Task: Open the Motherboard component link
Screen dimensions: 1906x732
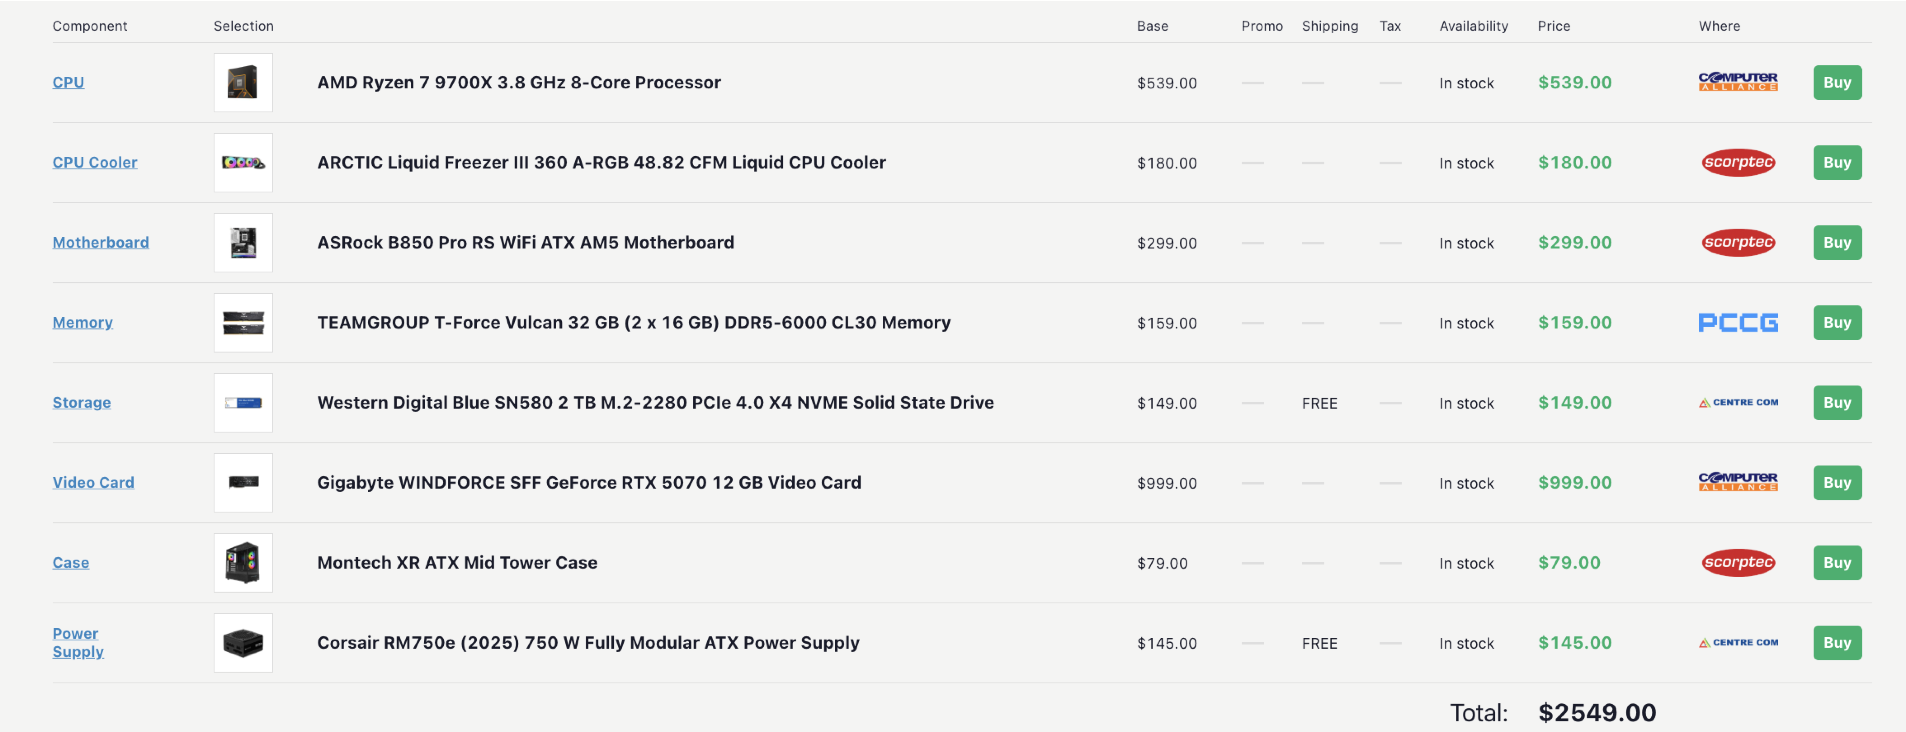Action: click(101, 242)
